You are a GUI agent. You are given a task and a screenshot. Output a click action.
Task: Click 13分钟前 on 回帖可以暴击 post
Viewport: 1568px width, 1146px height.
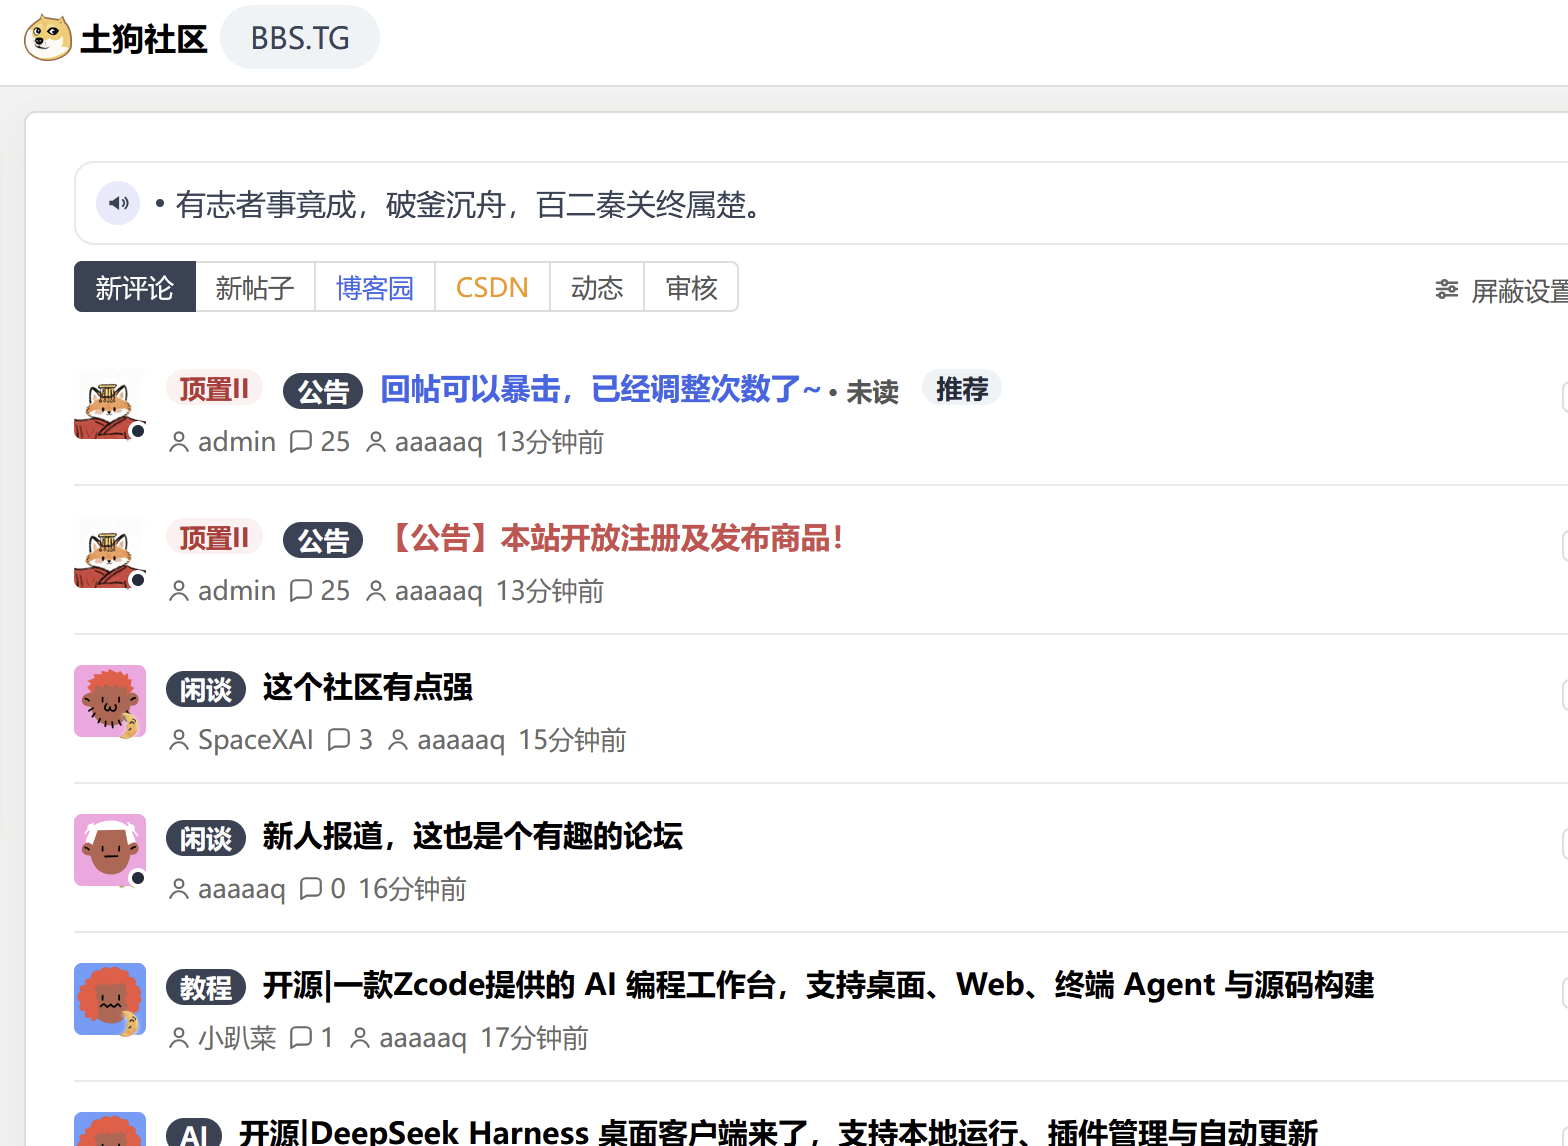550,441
